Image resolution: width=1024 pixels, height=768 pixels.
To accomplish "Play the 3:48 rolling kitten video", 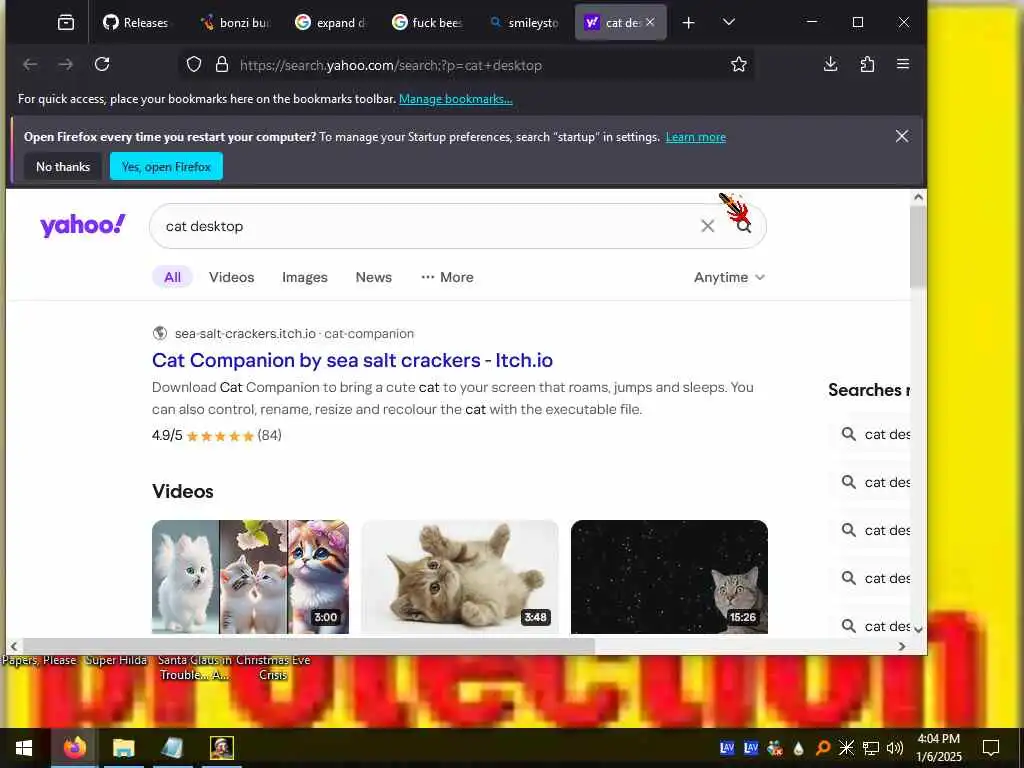I will (460, 577).
